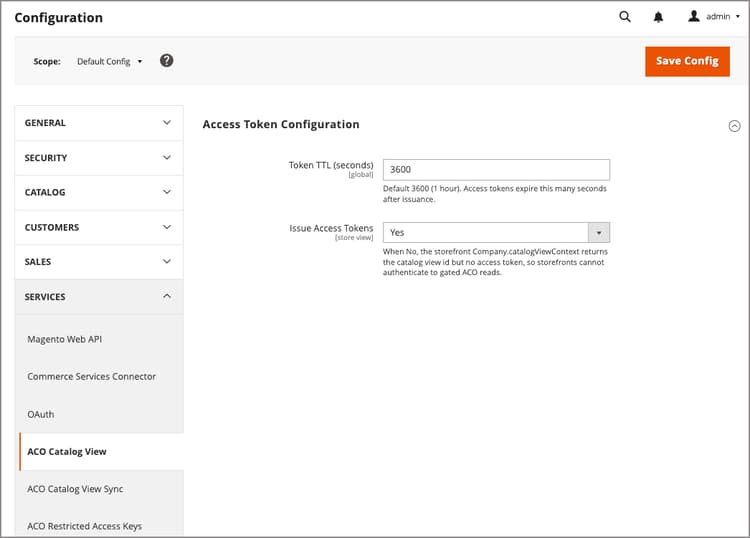Screen dimensions: 750x538
Task: Click the Access Token Configuration heading
Action: (x=281, y=124)
